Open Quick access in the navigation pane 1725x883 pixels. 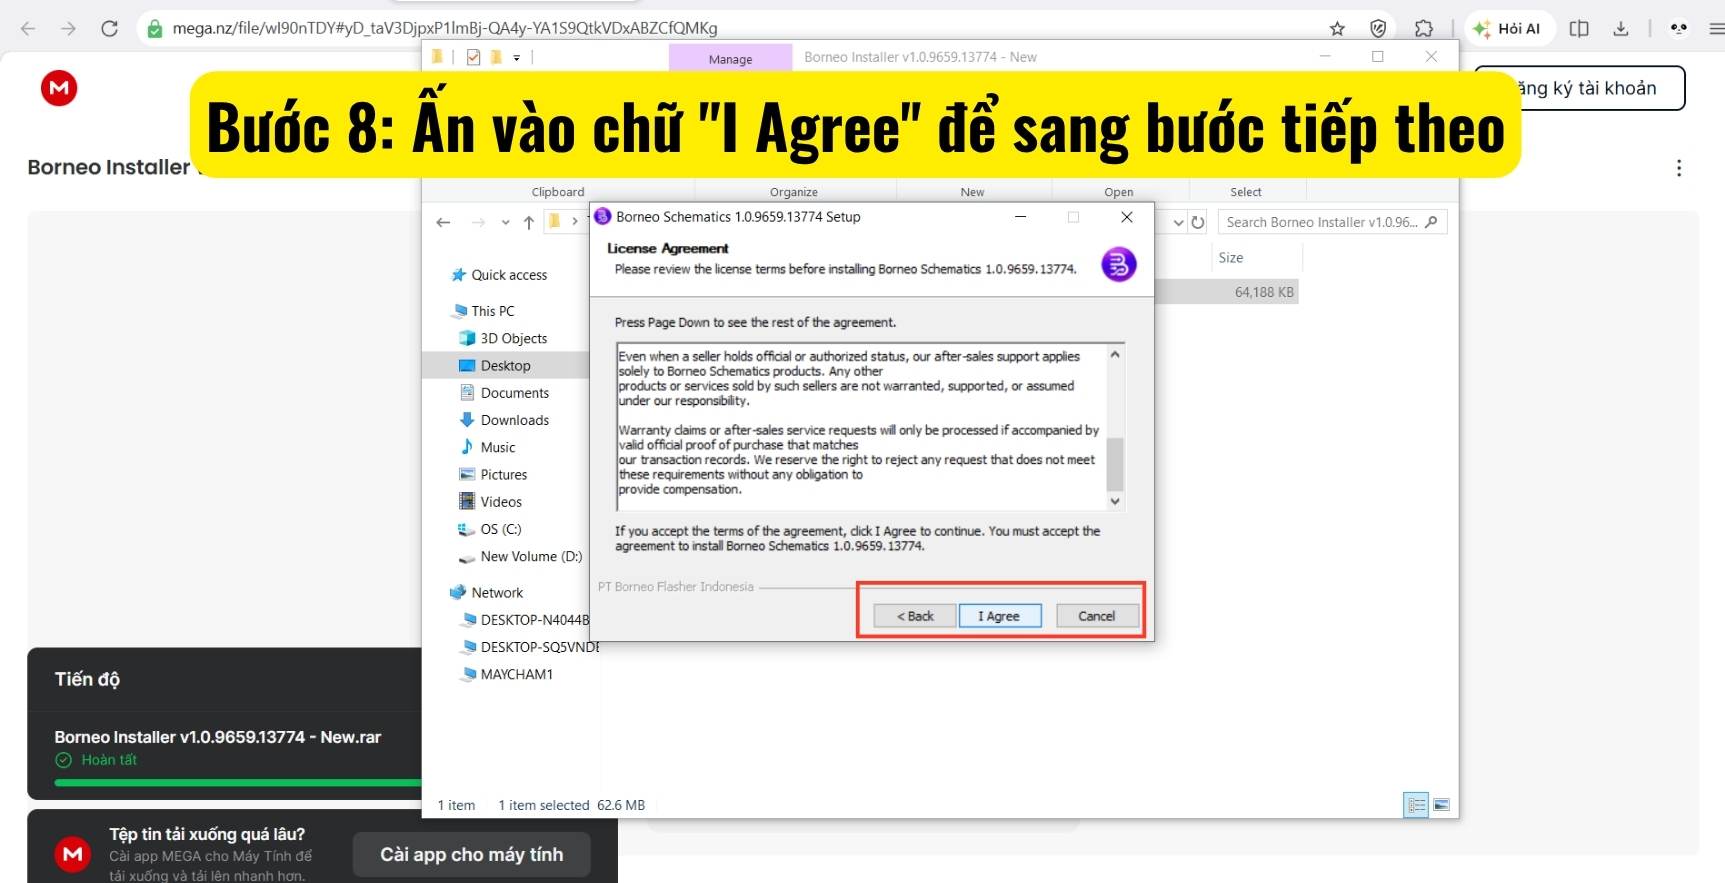coord(509,275)
